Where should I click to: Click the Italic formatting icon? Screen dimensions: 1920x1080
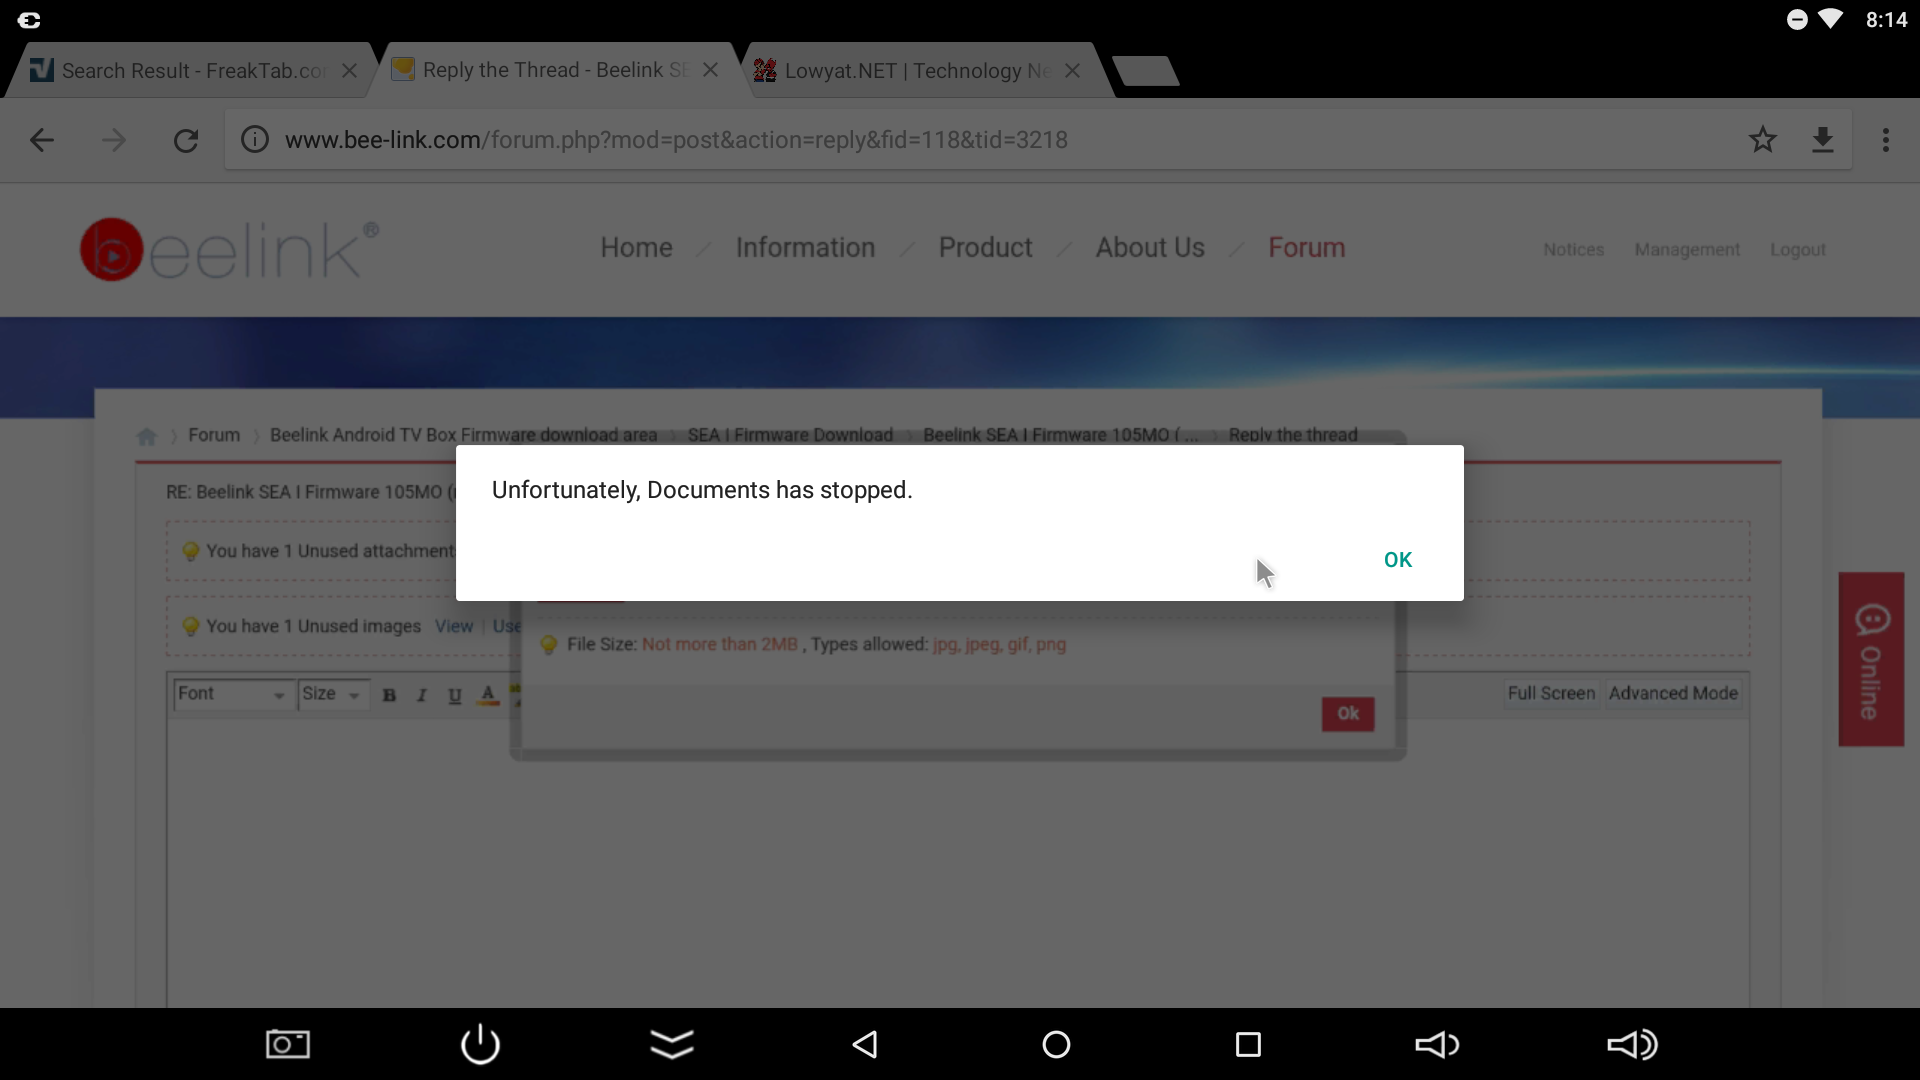click(x=419, y=694)
